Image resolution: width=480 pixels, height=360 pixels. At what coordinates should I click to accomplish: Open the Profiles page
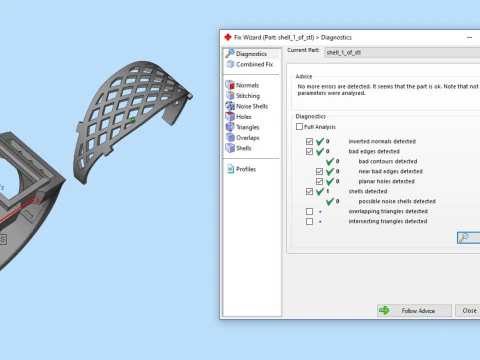click(x=242, y=169)
